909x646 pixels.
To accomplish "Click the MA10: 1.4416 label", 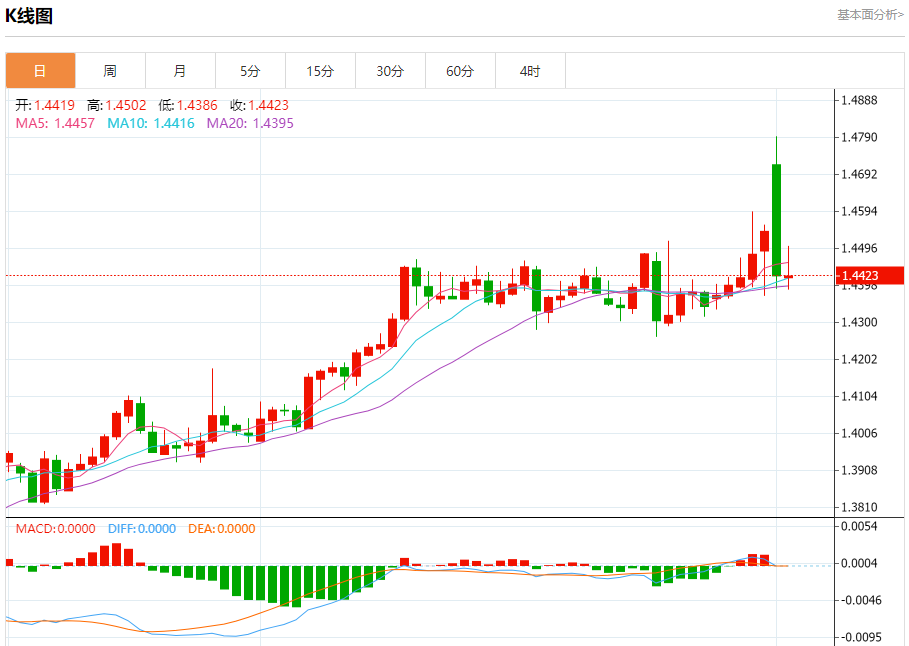I will click(x=151, y=123).
